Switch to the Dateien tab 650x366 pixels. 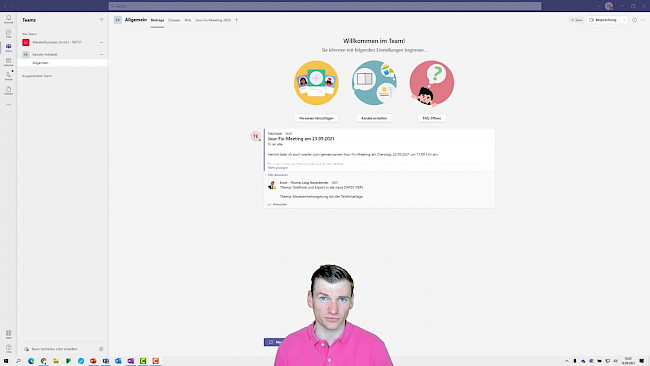coord(174,20)
